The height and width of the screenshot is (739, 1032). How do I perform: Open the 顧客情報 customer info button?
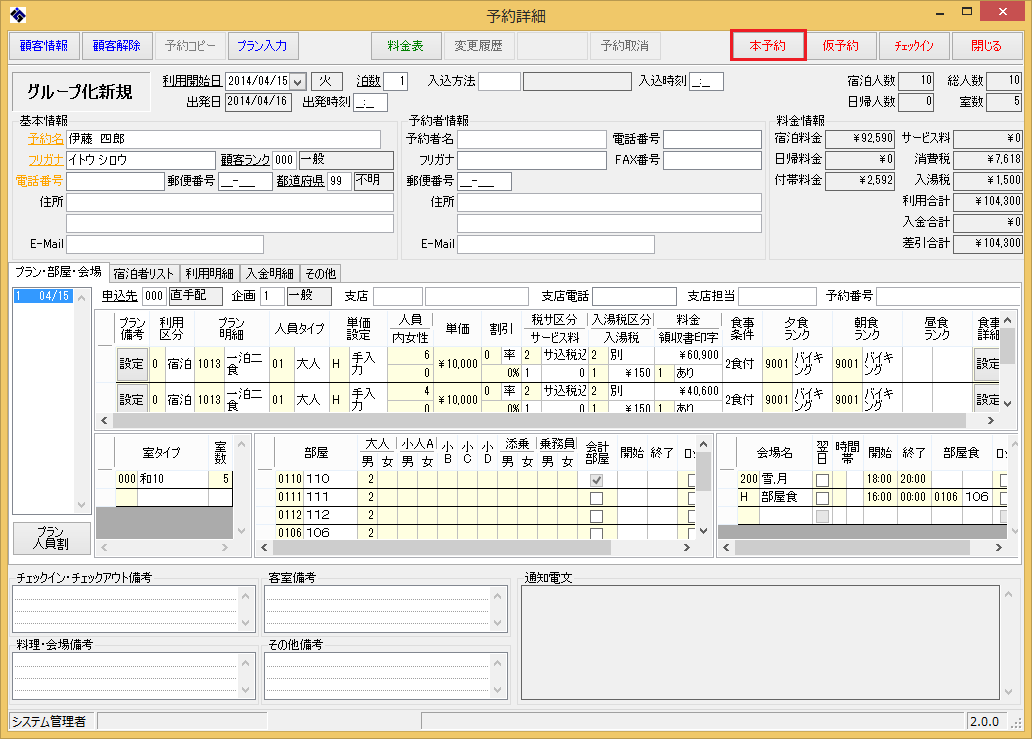pos(44,45)
